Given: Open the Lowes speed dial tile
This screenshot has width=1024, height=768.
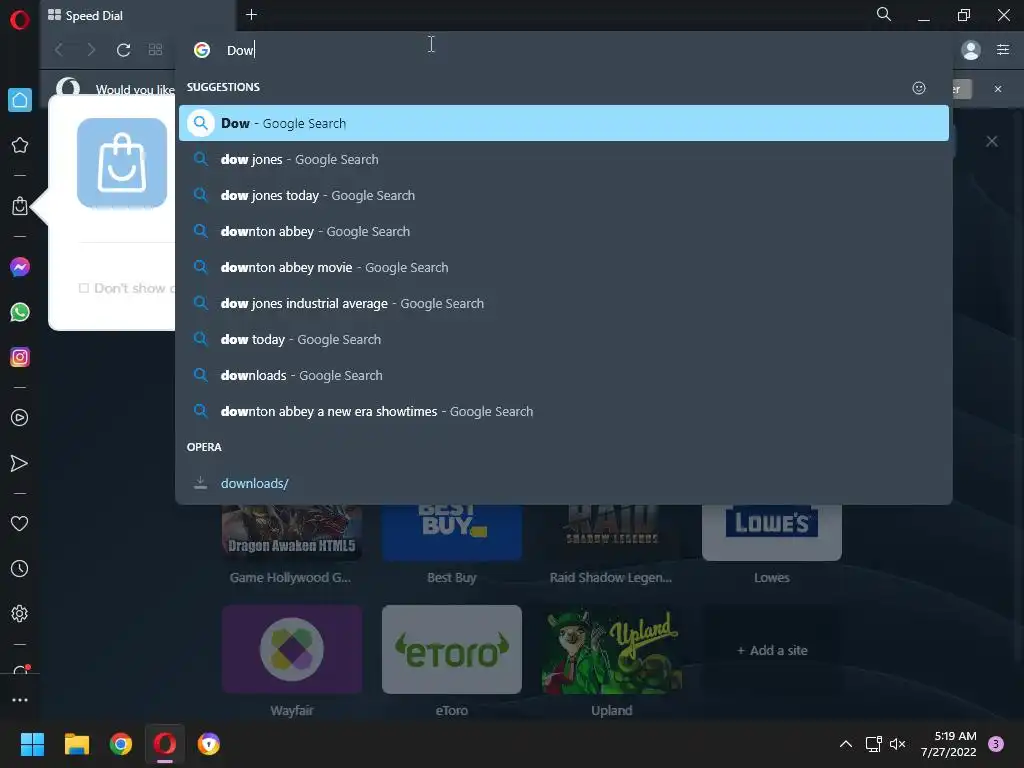Looking at the screenshot, I should pos(771,532).
